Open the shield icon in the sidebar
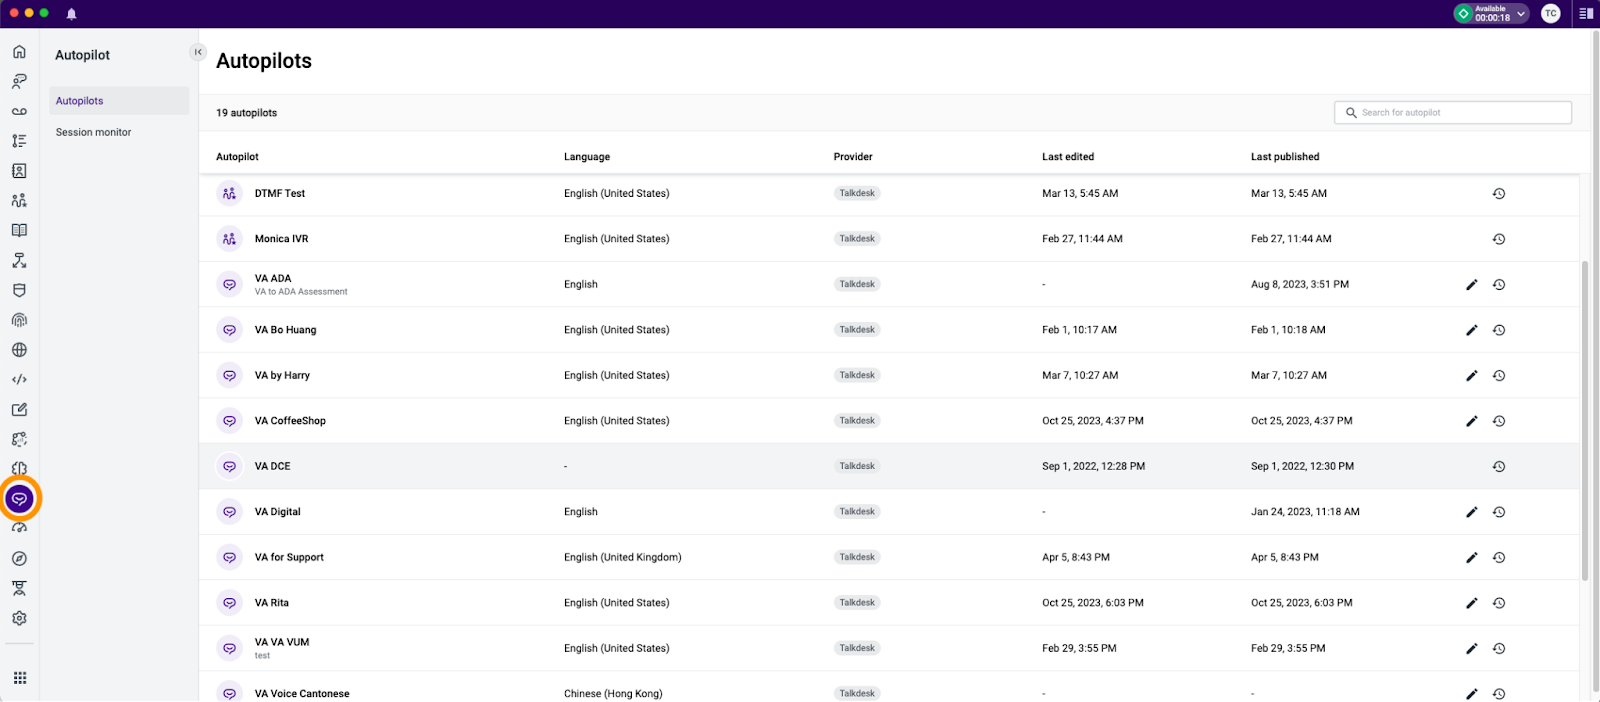Screen dimensions: 1600x702 pyautogui.click(x=19, y=290)
